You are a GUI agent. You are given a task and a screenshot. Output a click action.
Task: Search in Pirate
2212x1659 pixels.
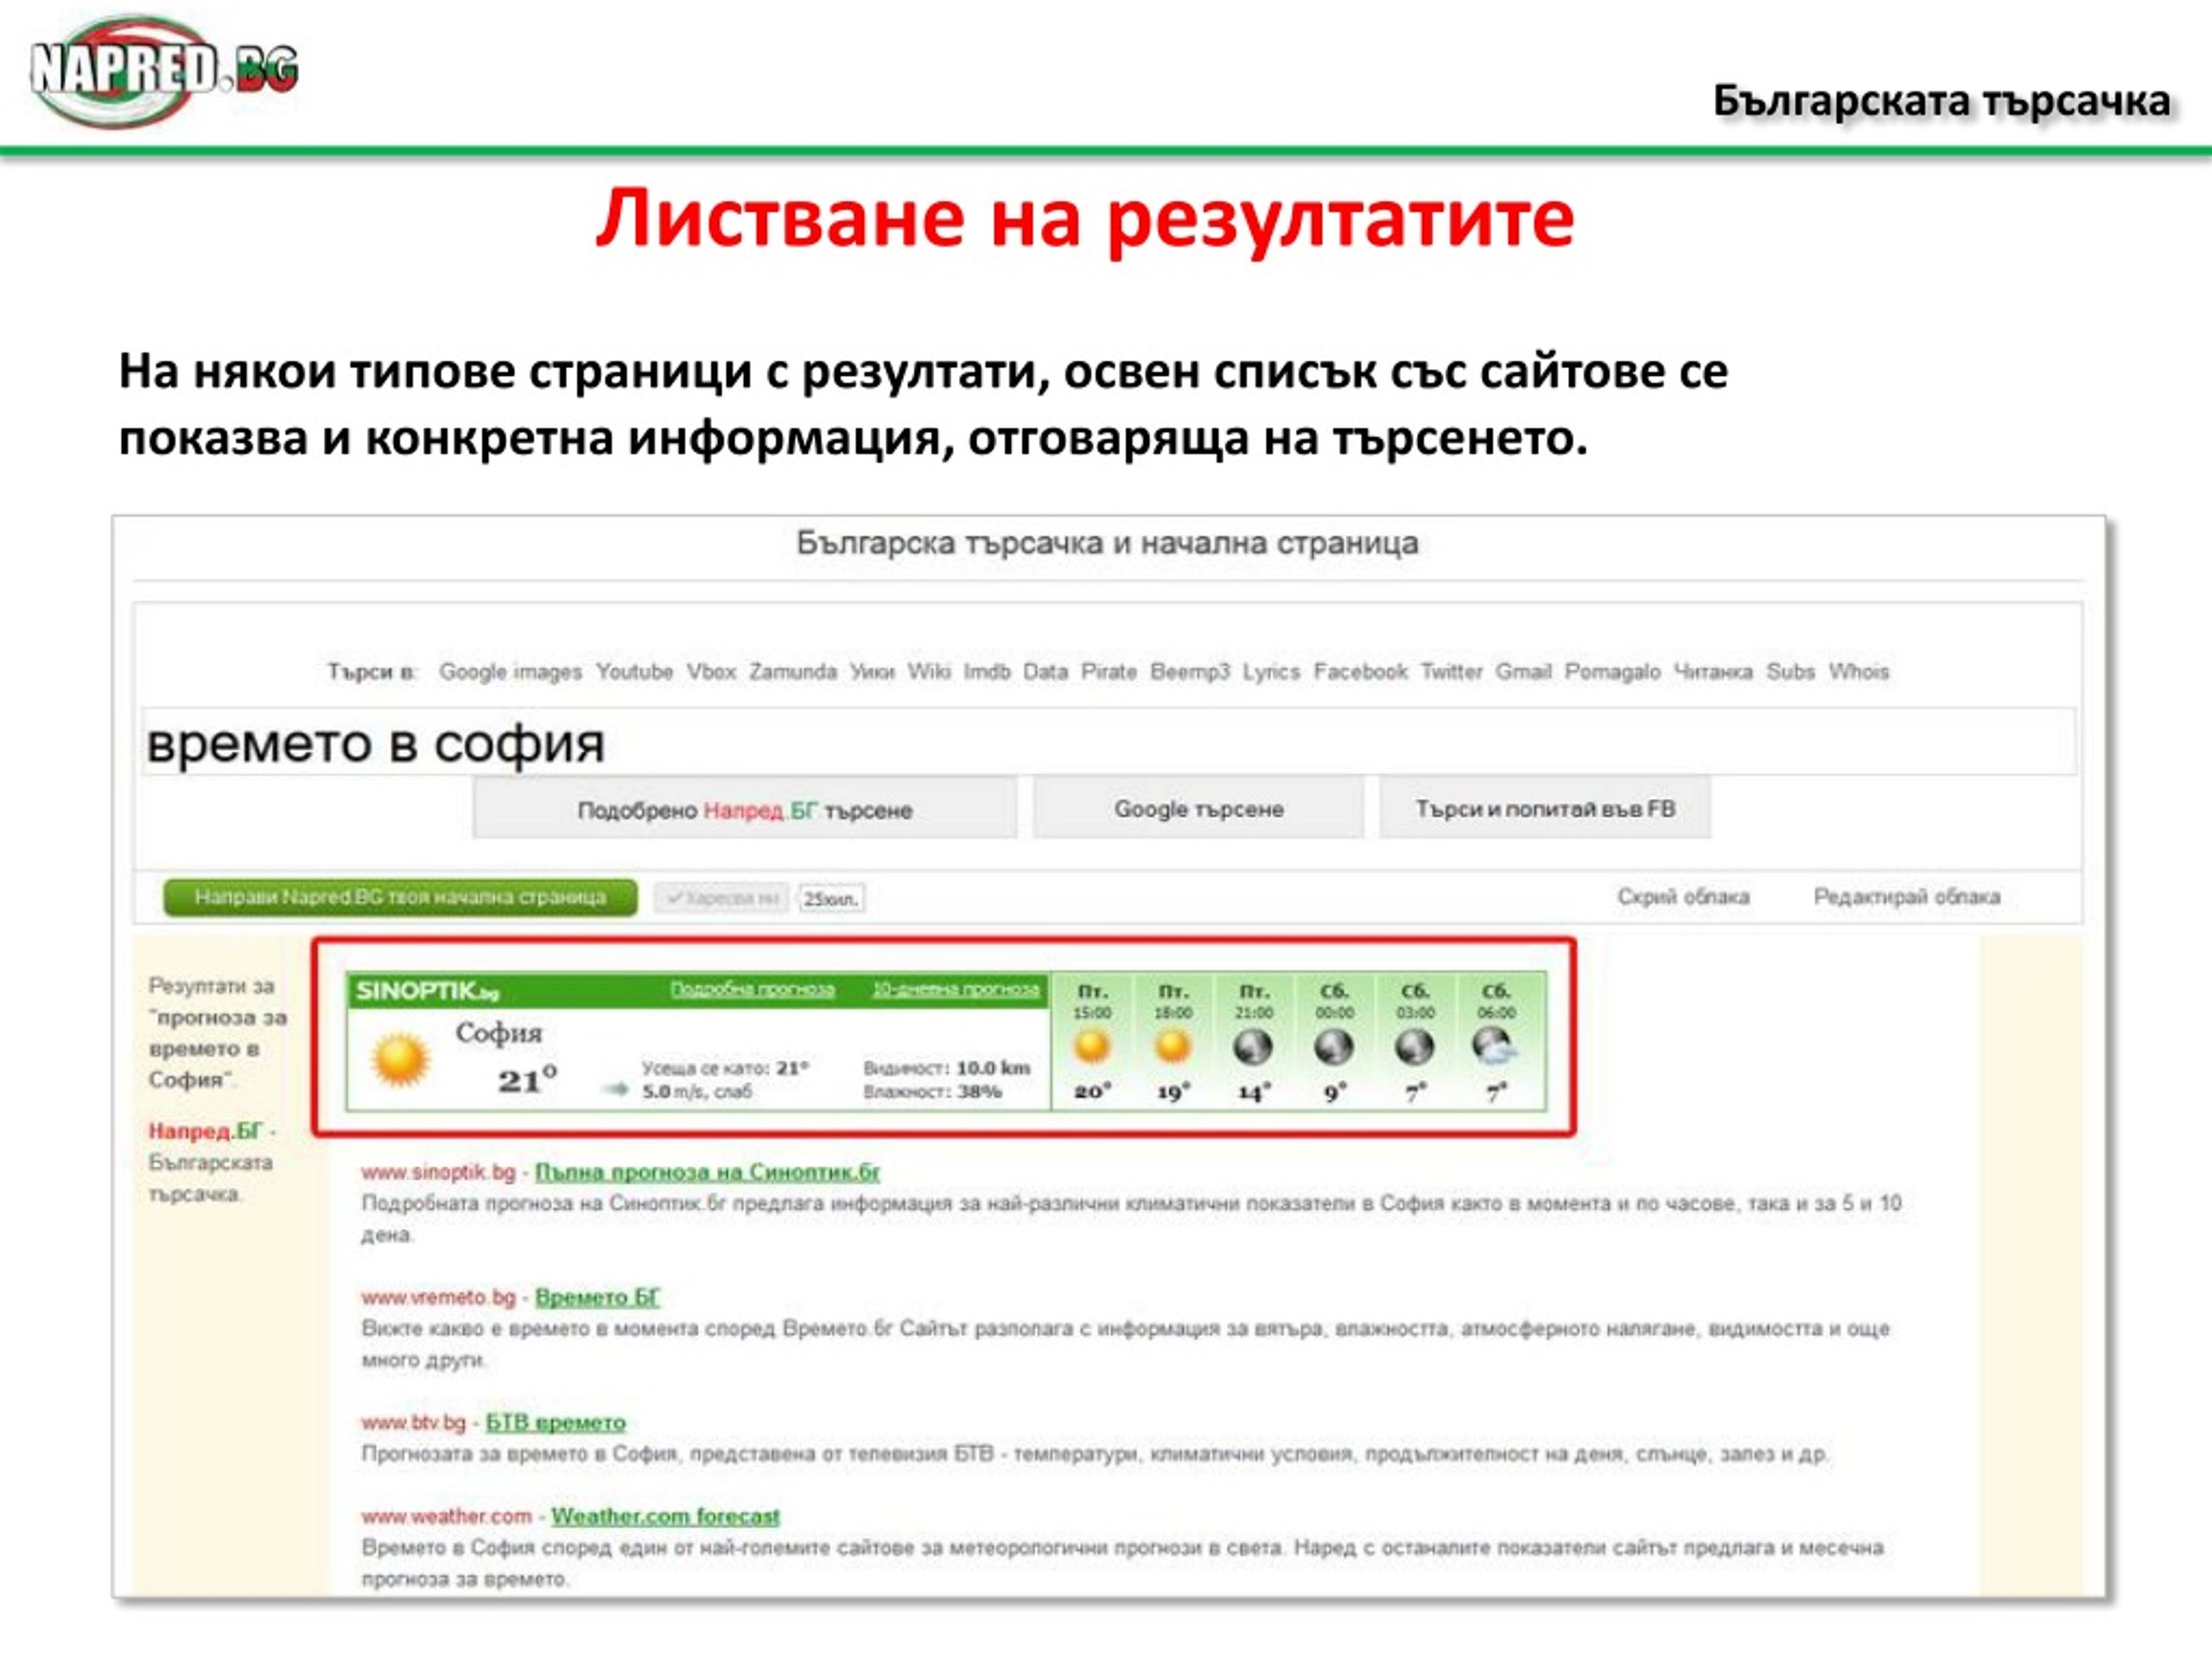(1109, 671)
